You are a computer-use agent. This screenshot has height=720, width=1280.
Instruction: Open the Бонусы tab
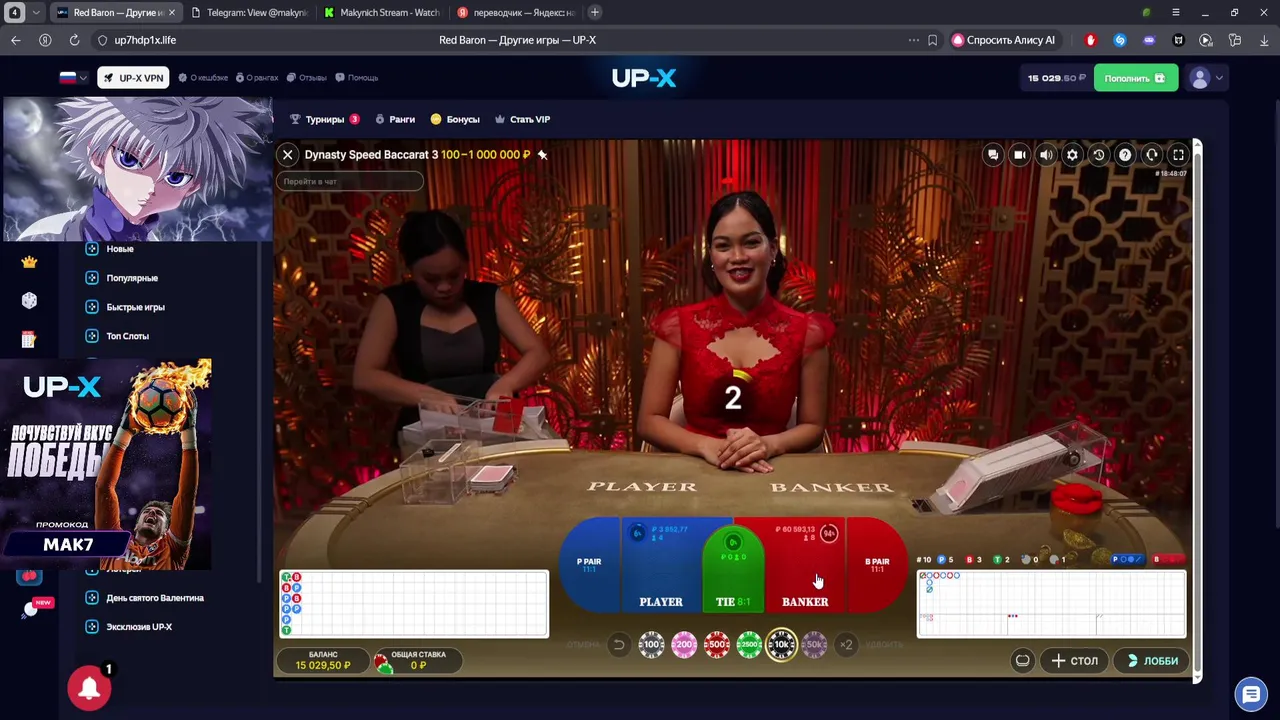(x=455, y=119)
